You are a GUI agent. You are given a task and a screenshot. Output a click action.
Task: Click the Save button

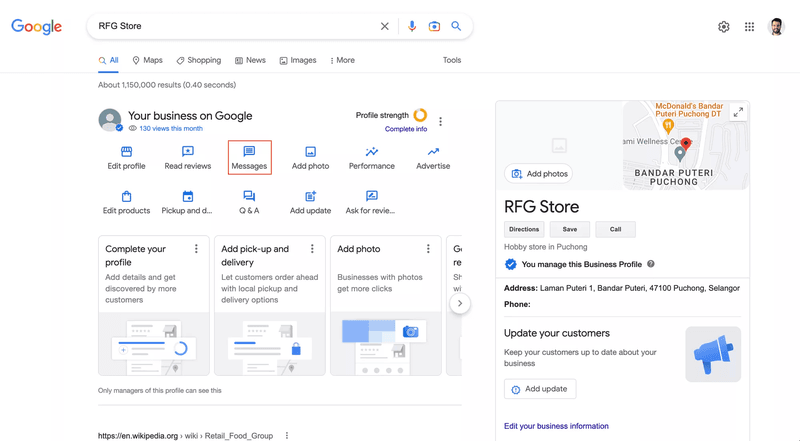point(569,229)
